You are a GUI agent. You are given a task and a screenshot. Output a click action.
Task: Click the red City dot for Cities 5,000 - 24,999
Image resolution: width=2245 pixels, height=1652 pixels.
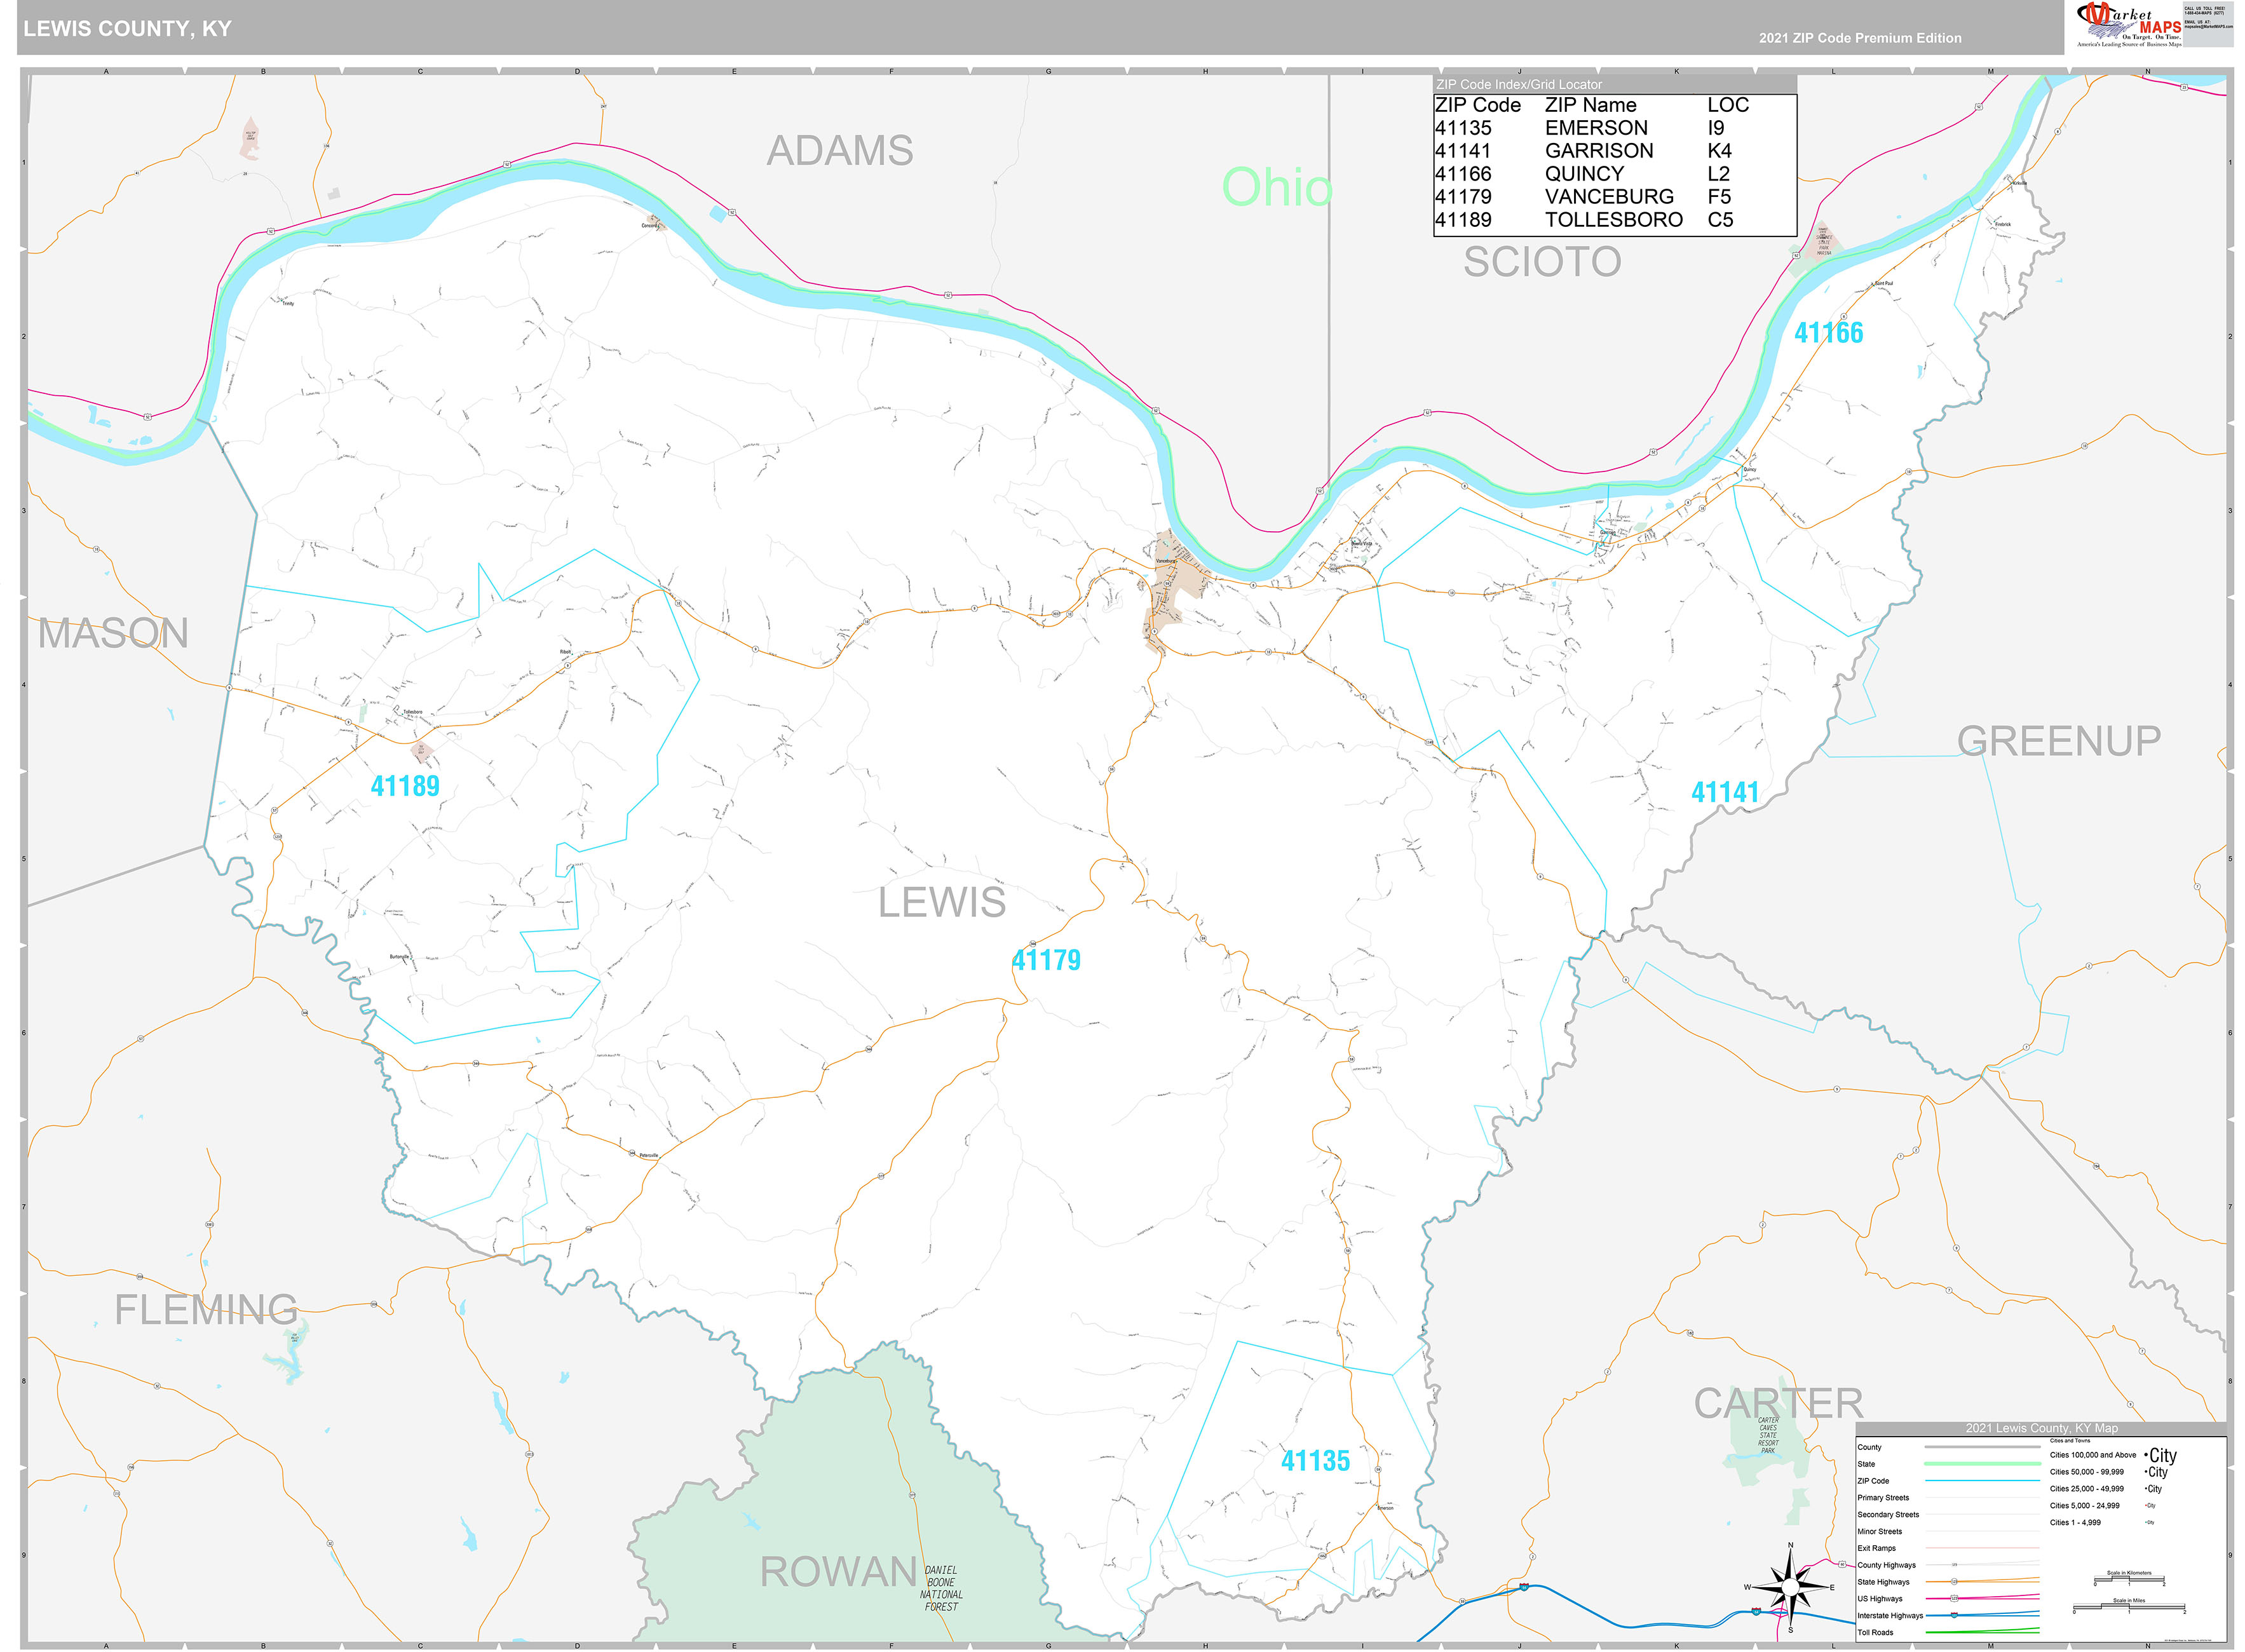pos(2146,1506)
